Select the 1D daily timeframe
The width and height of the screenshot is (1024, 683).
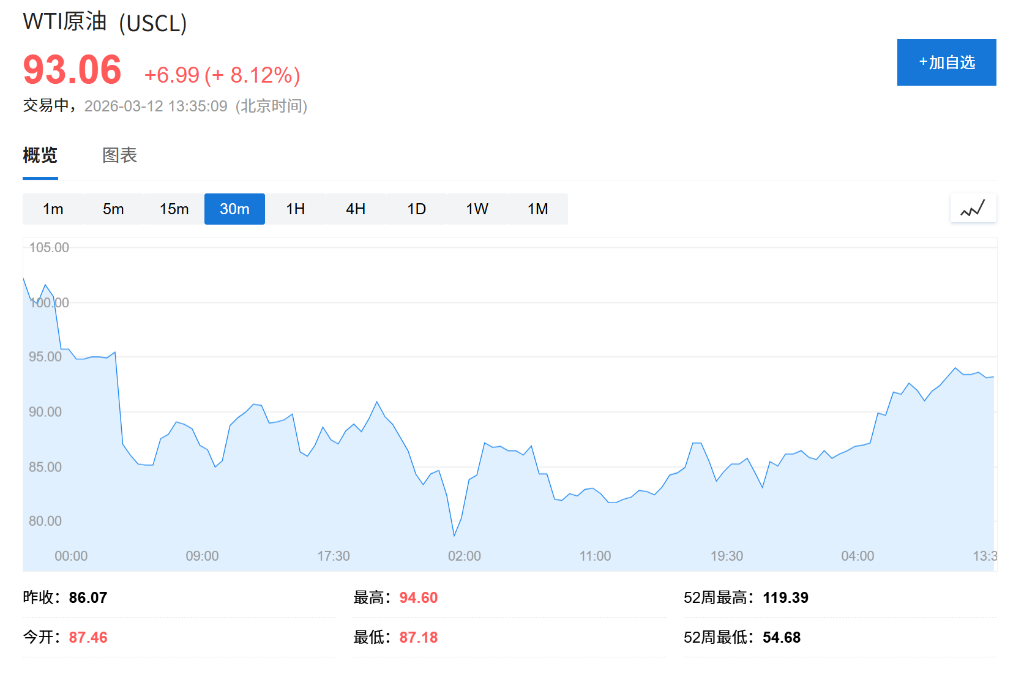(415, 209)
